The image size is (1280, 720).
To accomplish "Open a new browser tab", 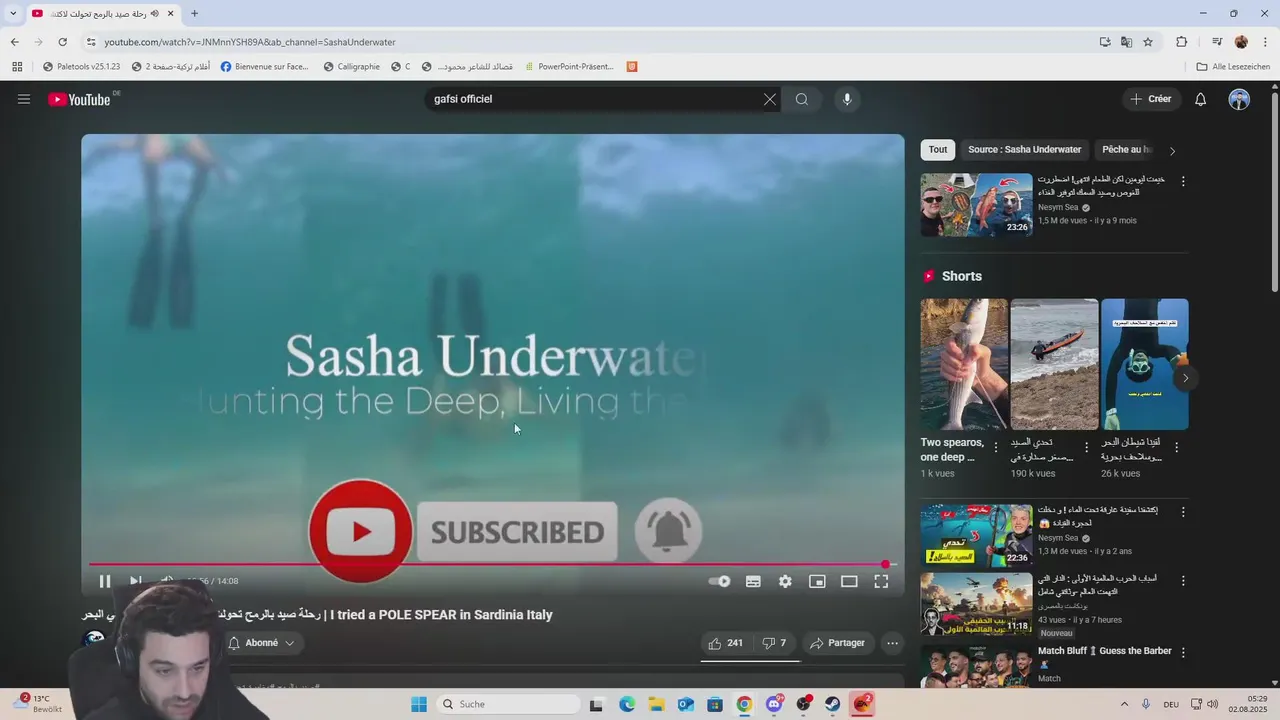I will [x=194, y=14].
